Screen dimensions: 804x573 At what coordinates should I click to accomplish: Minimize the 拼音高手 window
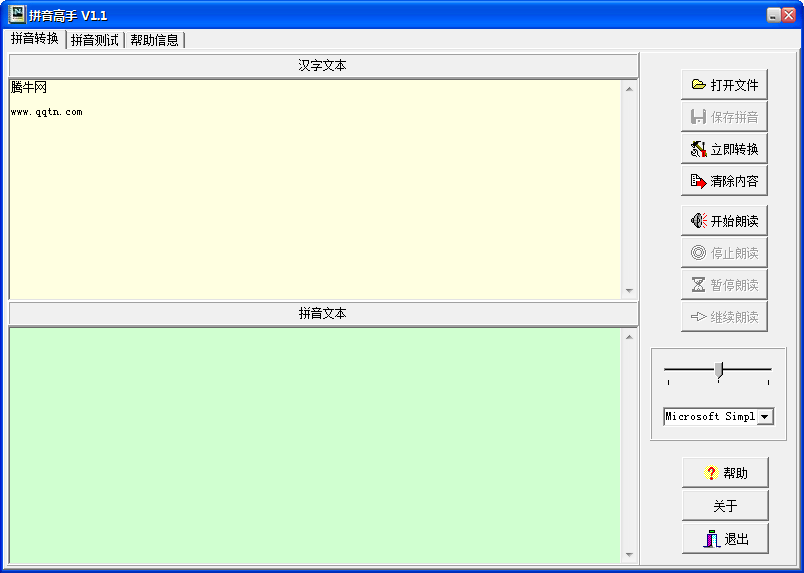click(773, 15)
